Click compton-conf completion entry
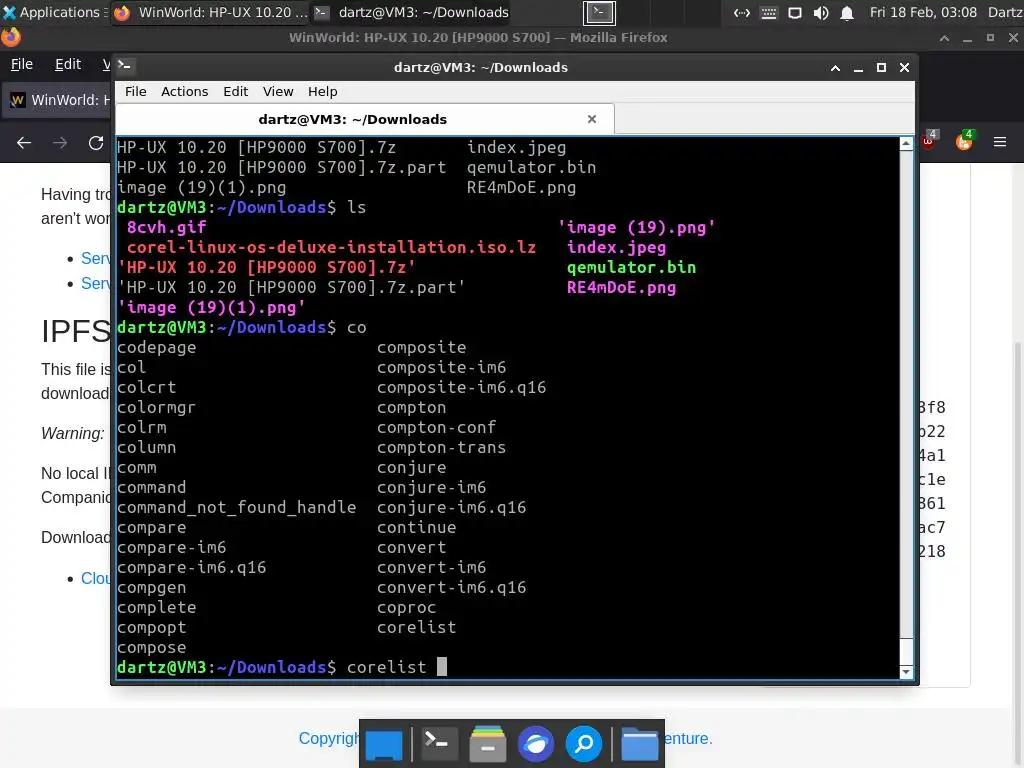Viewport: 1024px width, 768px height. 436,428
